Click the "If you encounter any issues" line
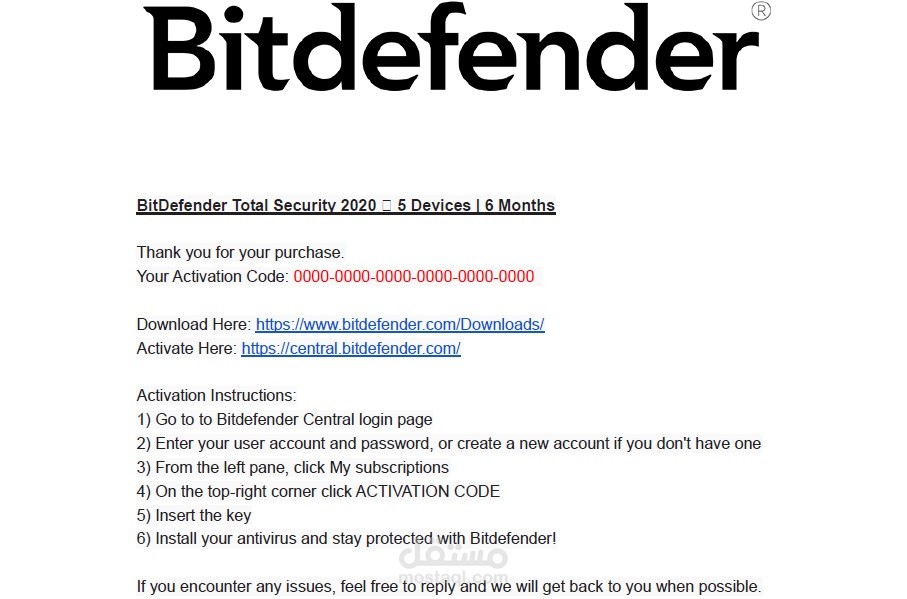The width and height of the screenshot is (907, 599). [x=449, y=586]
